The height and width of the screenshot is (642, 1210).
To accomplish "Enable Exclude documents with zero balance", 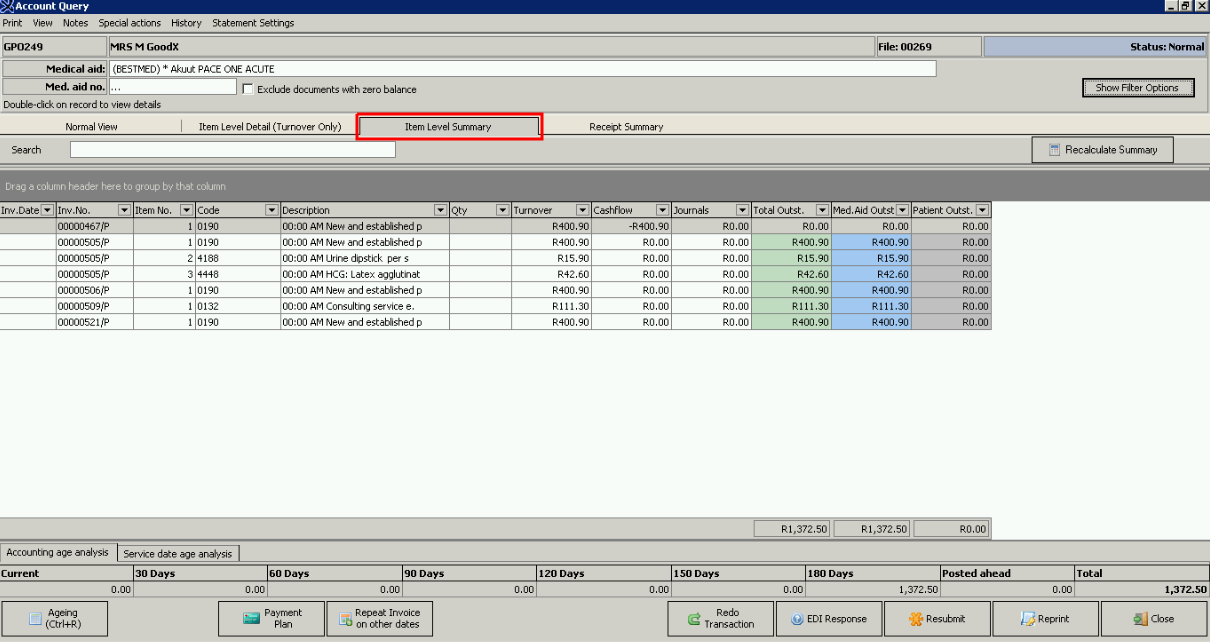I will (x=248, y=89).
